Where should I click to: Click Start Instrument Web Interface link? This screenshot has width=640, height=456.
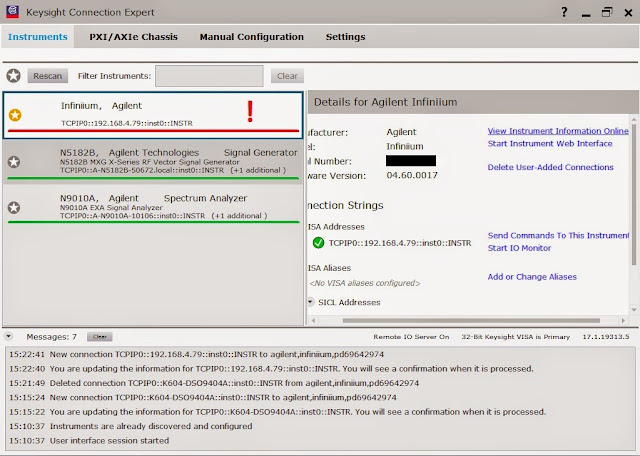(x=550, y=144)
